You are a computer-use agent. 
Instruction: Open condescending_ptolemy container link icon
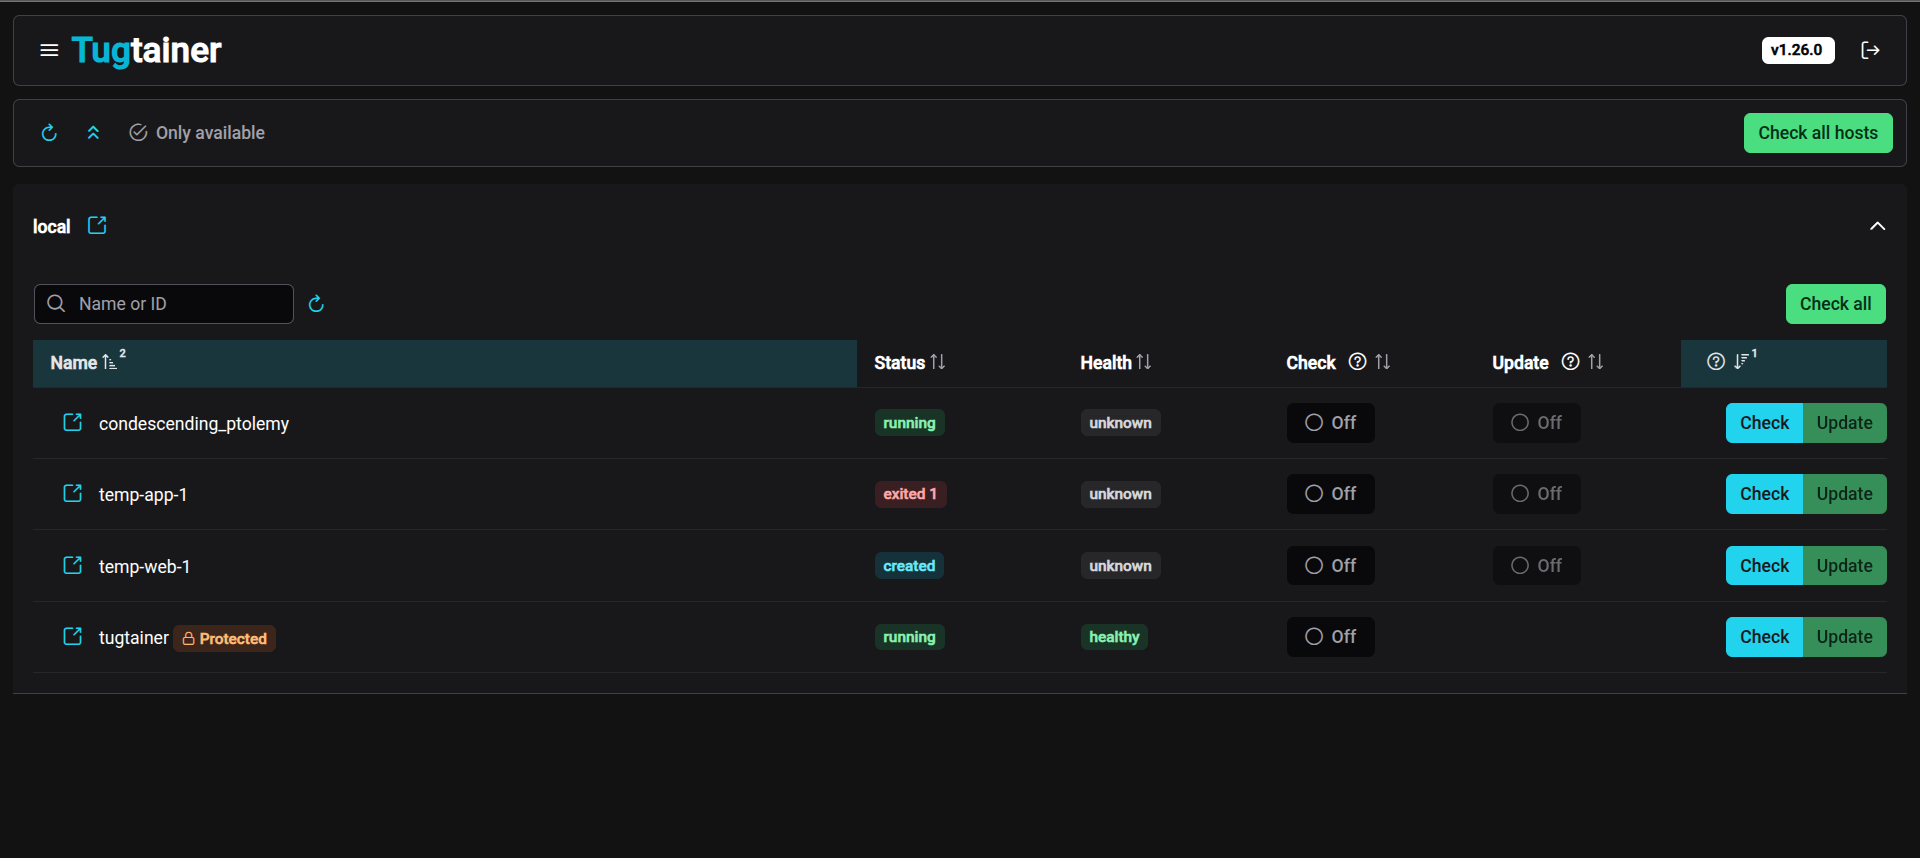[x=73, y=423]
